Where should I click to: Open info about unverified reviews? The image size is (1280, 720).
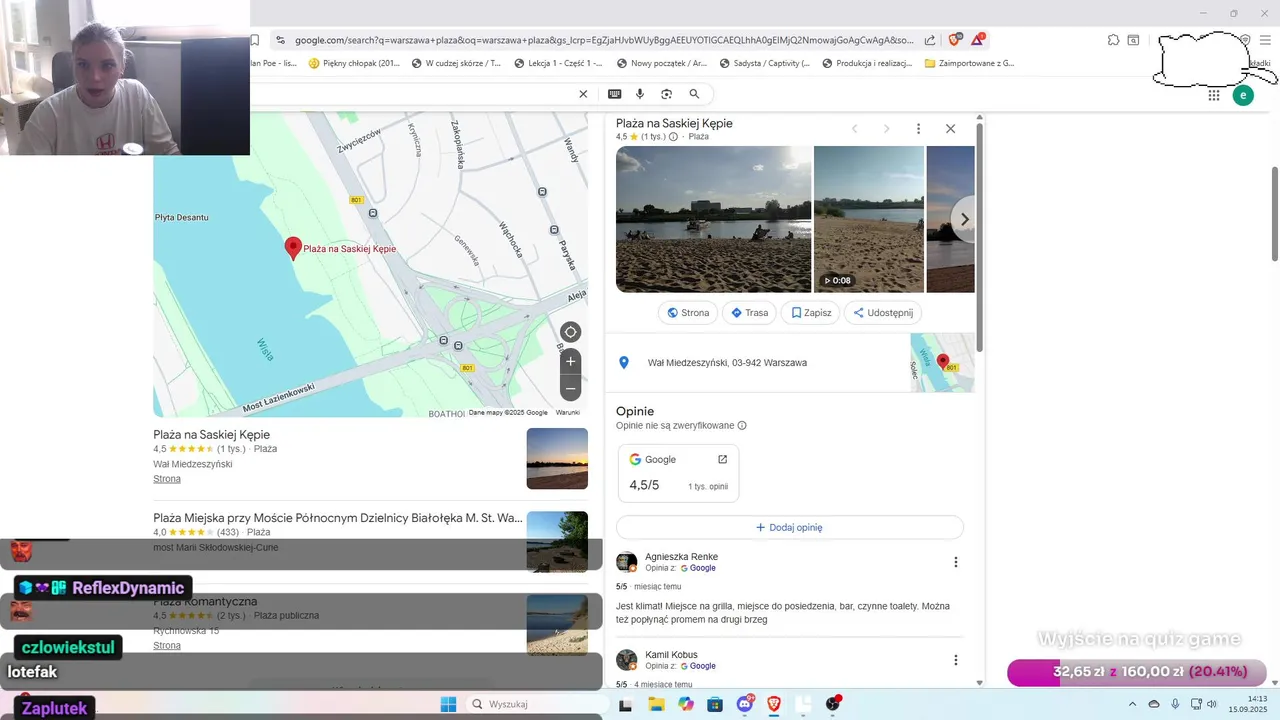click(x=742, y=426)
